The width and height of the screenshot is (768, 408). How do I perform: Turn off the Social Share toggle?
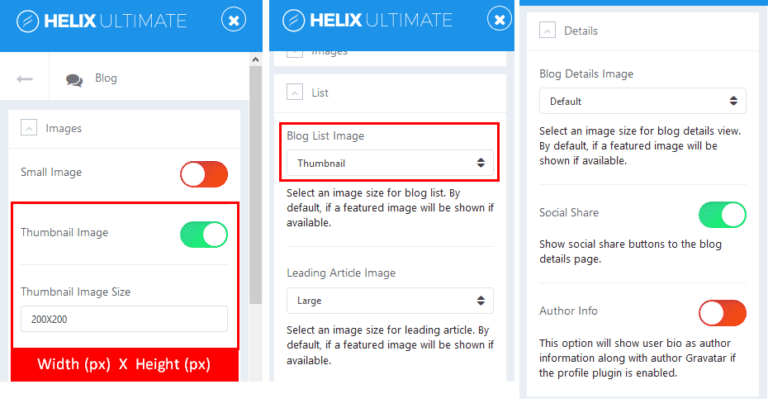[x=722, y=215]
